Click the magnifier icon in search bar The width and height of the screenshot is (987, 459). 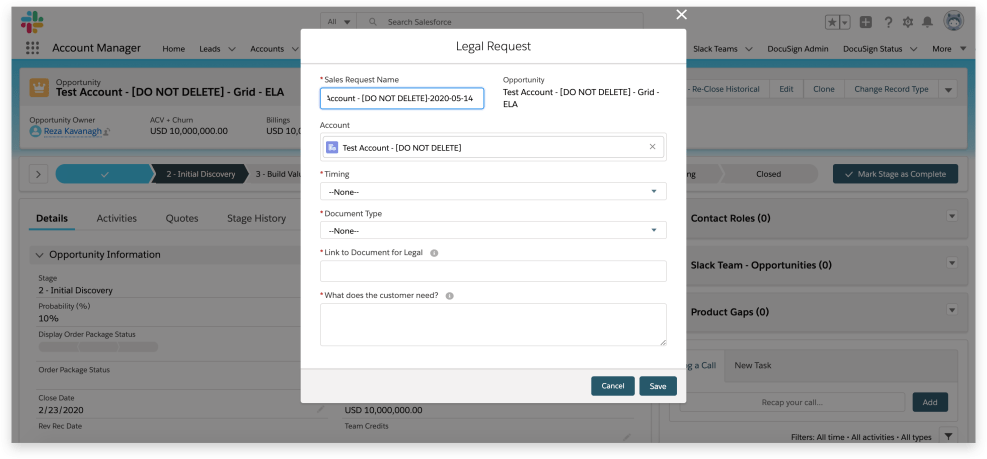[x=373, y=22]
